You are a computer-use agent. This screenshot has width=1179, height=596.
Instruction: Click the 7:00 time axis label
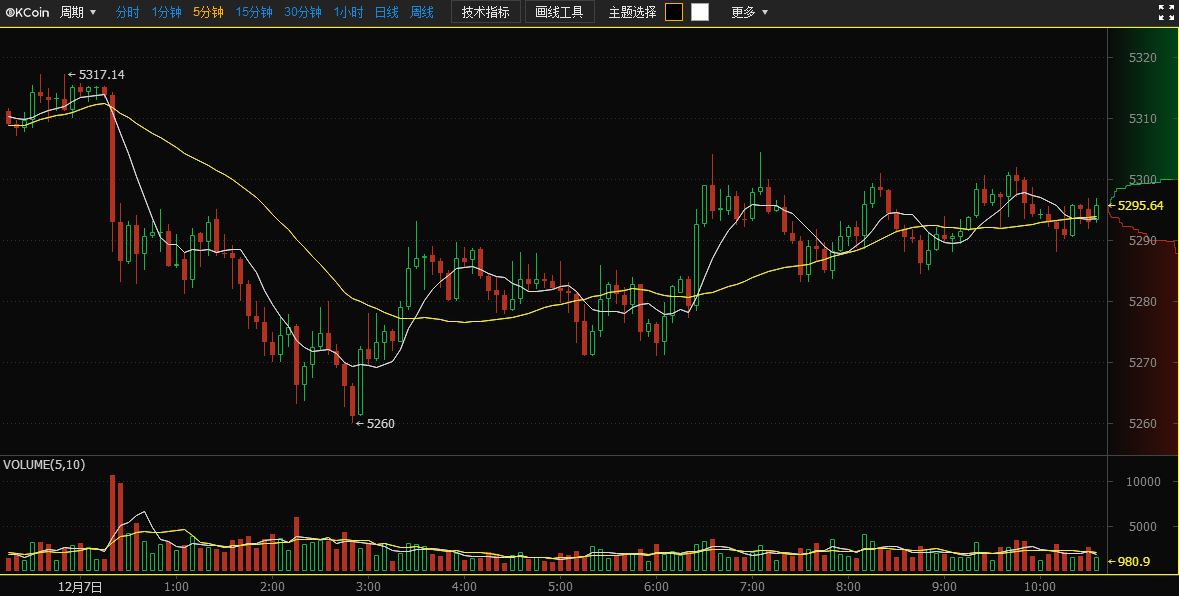(752, 586)
